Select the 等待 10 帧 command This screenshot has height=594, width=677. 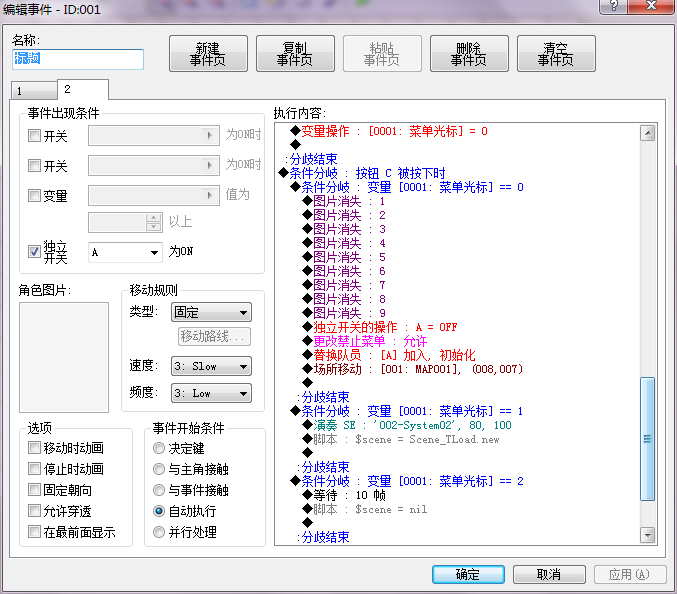pyautogui.click(x=344, y=495)
